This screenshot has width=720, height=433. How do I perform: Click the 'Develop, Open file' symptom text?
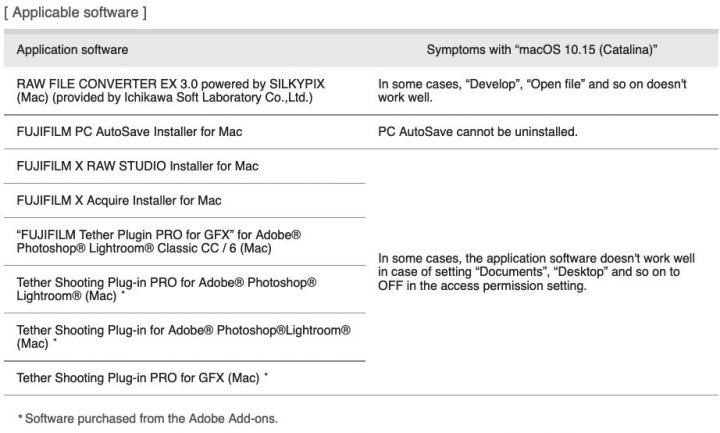[533, 90]
